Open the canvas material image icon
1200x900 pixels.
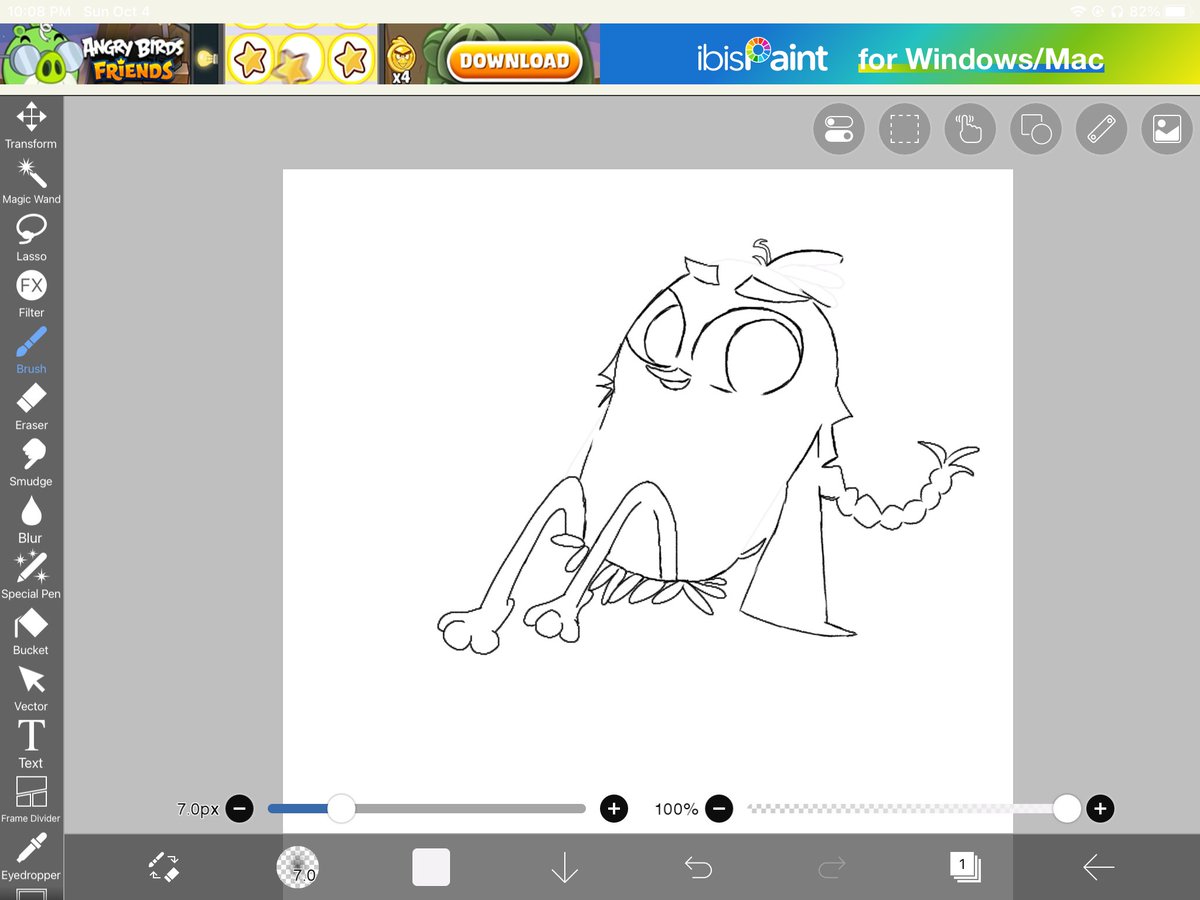pyautogui.click(x=1167, y=129)
